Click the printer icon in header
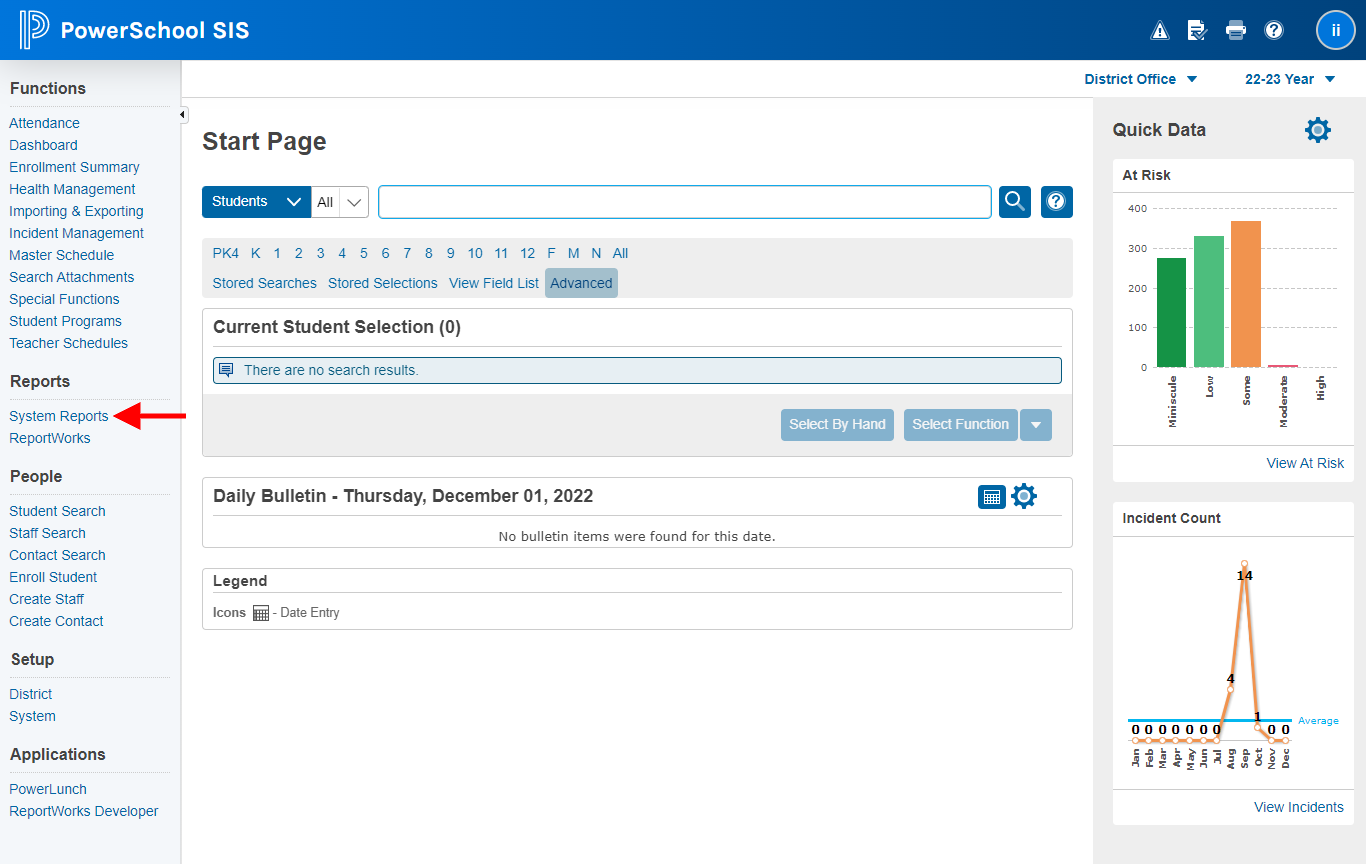This screenshot has height=865, width=1366. (1236, 30)
